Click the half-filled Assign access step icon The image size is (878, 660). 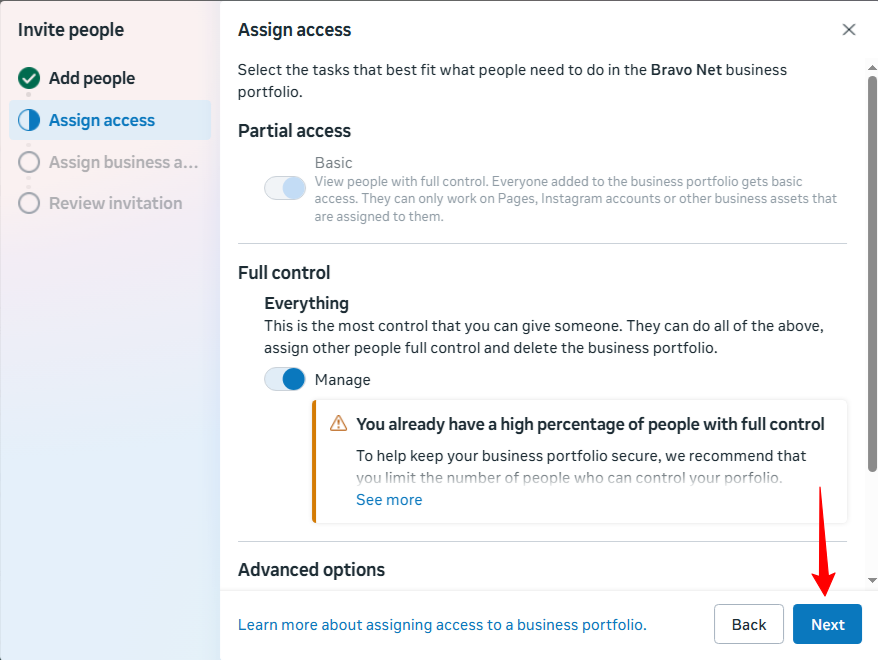coord(29,120)
